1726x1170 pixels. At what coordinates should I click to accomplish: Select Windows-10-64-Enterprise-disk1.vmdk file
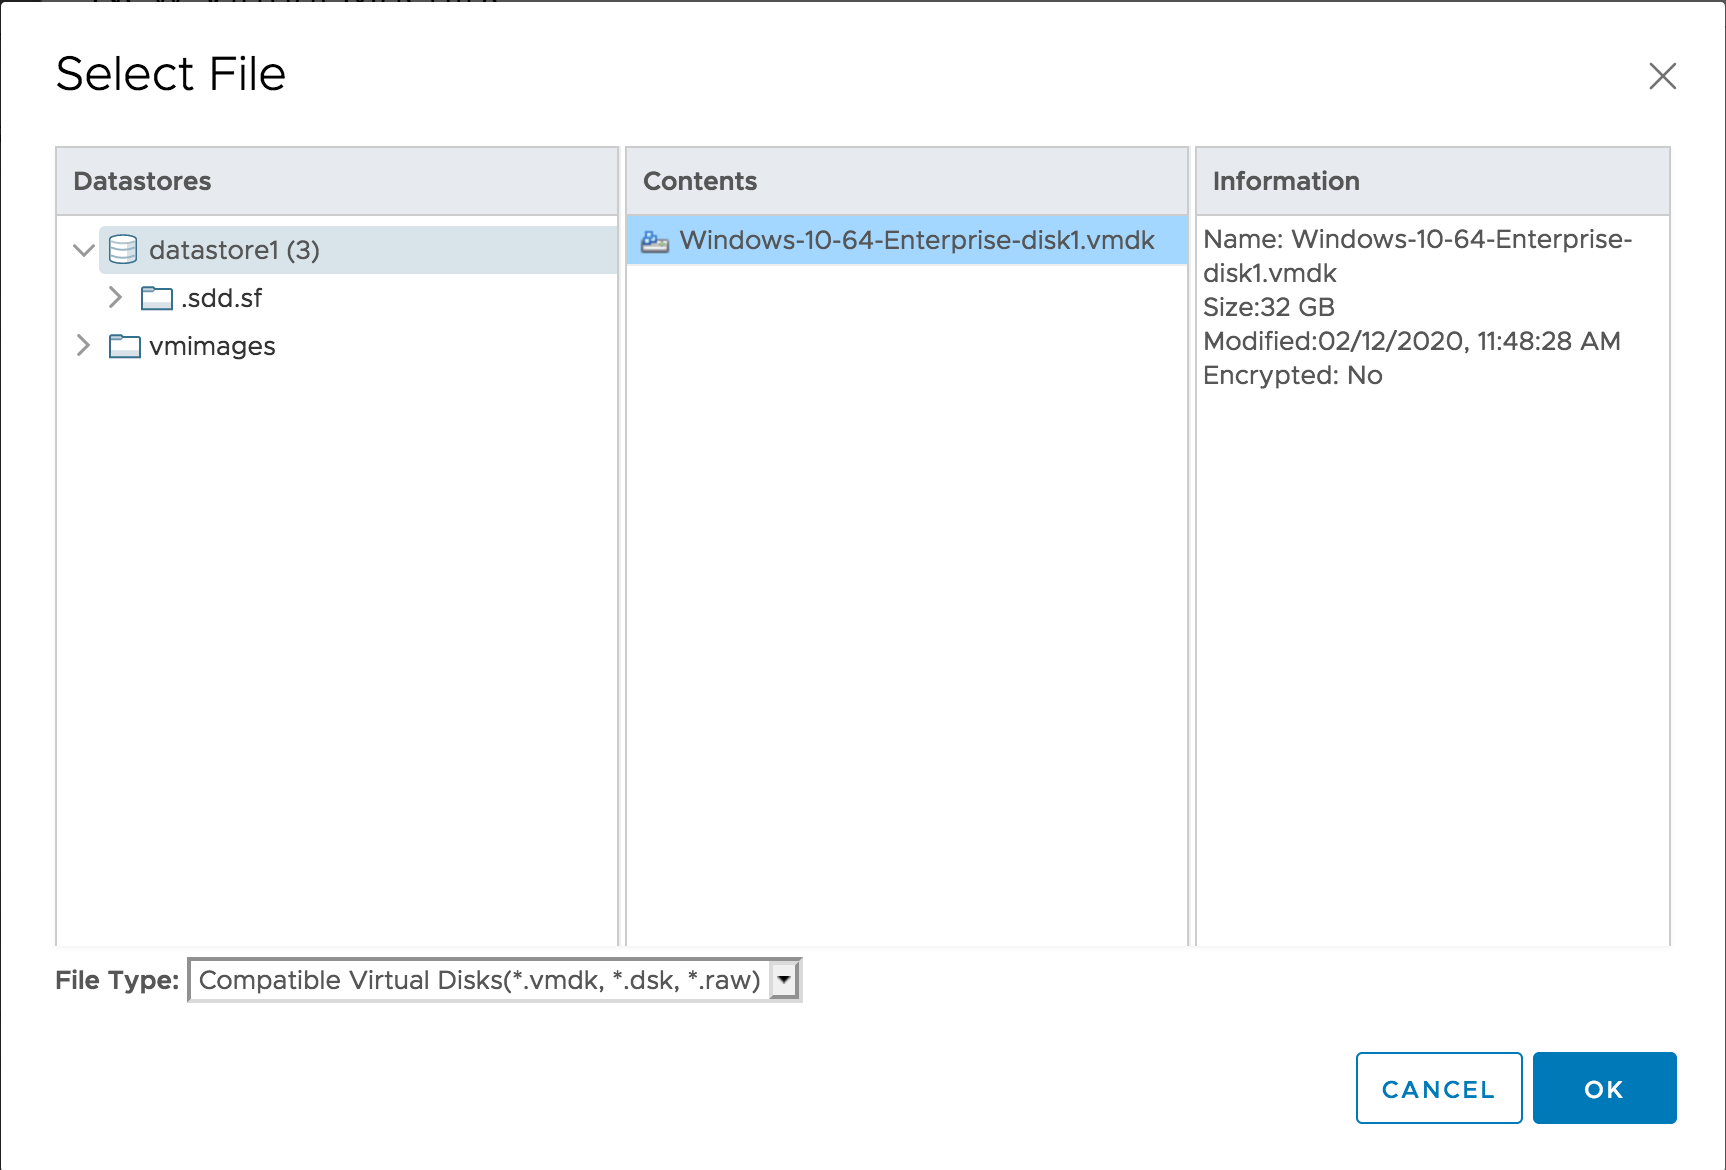(907, 240)
